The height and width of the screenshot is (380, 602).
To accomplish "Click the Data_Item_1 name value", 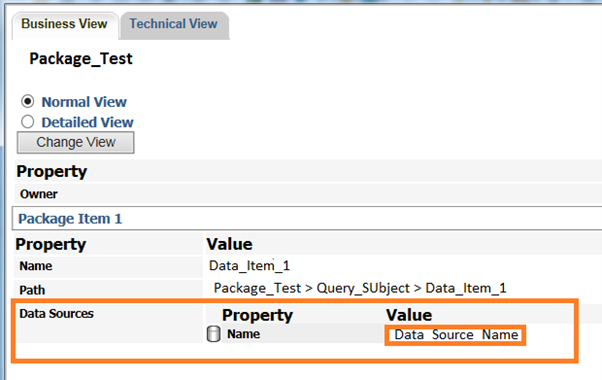I will pos(249,266).
